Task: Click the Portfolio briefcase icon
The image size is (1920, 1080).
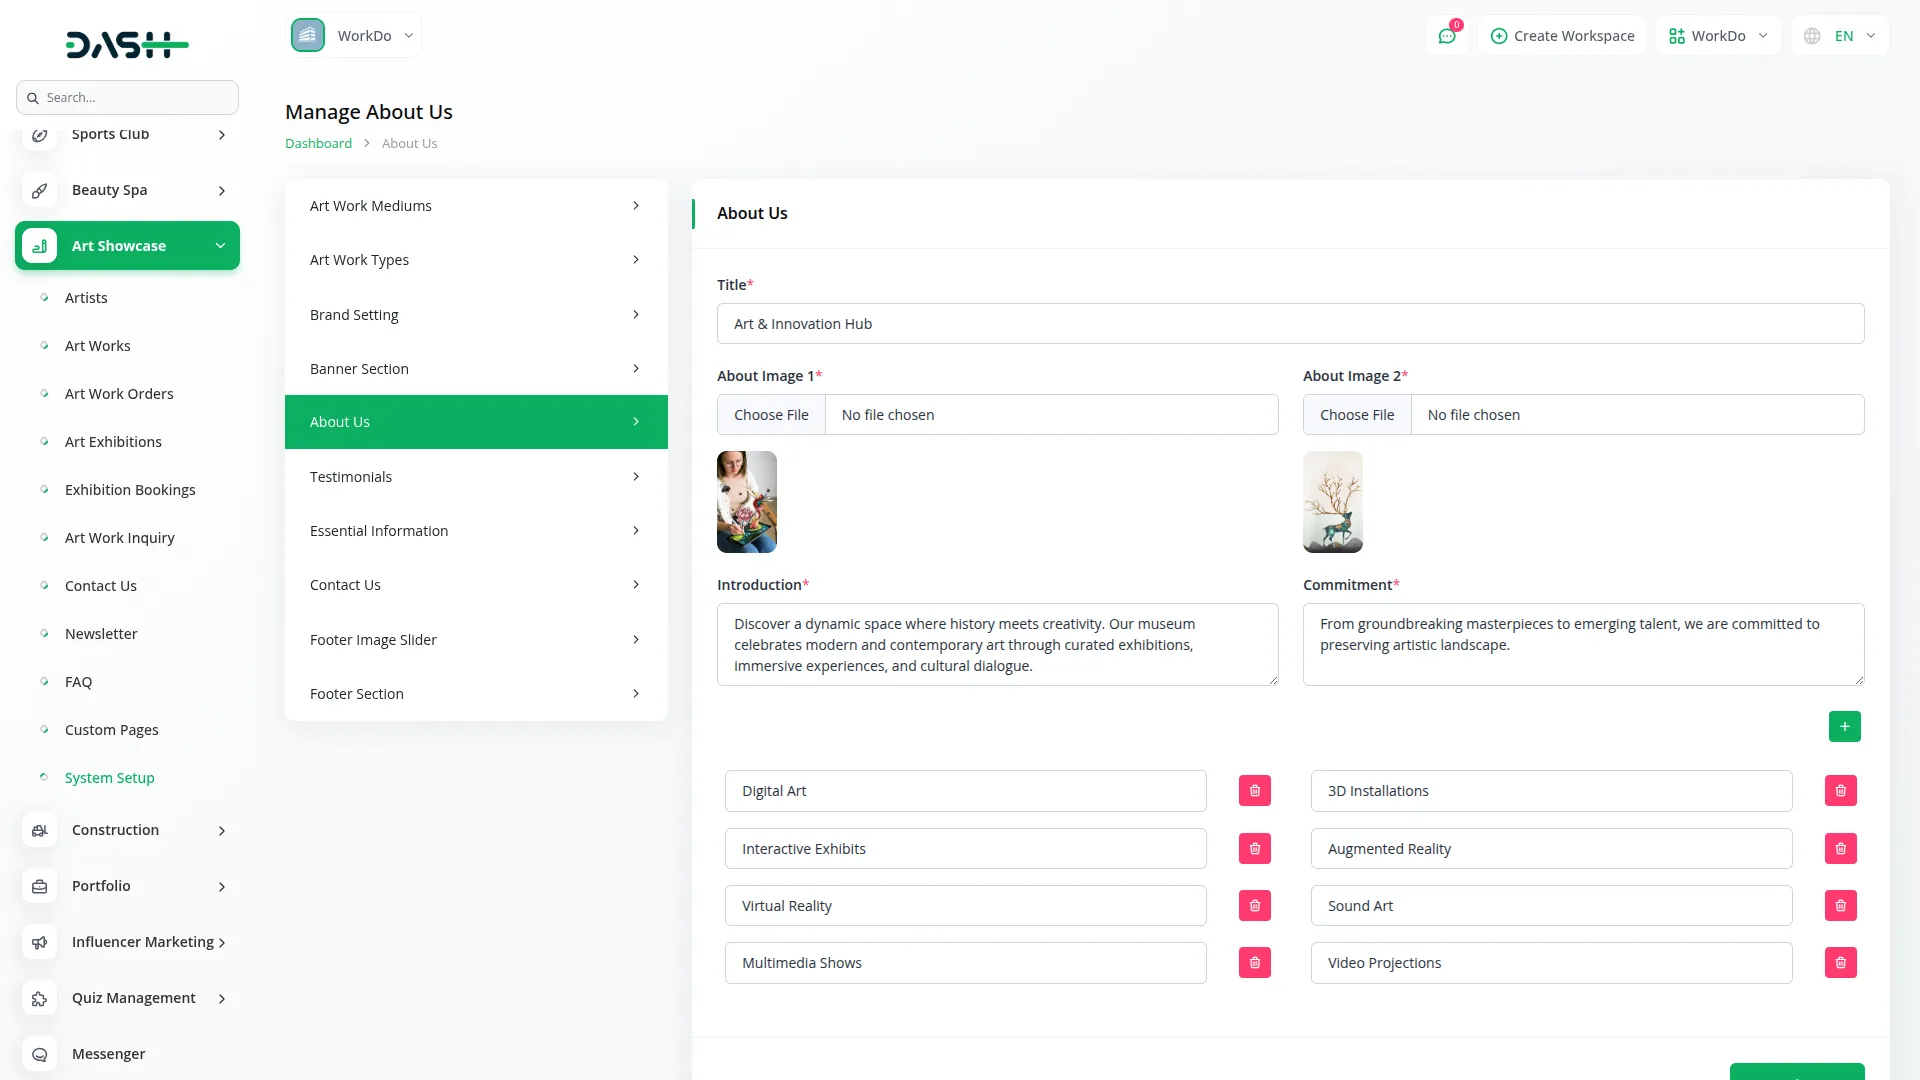Action: (40, 886)
